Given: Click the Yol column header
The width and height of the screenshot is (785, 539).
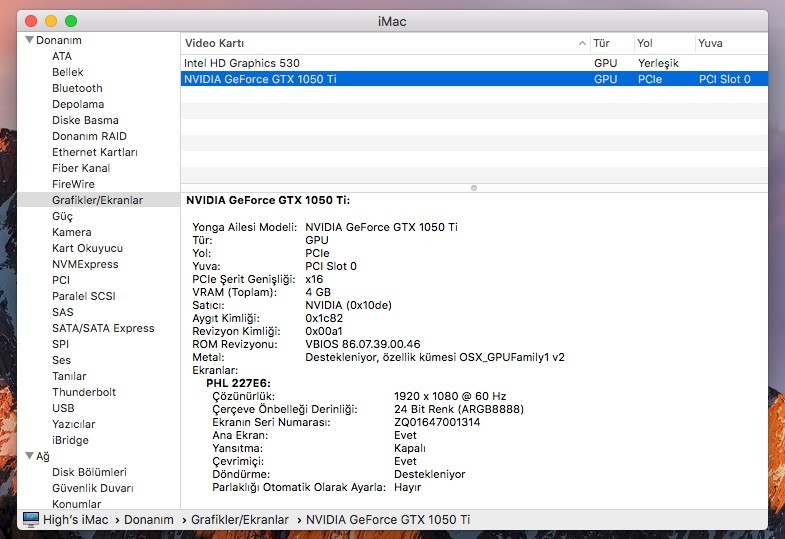Looking at the screenshot, I should [x=647, y=44].
